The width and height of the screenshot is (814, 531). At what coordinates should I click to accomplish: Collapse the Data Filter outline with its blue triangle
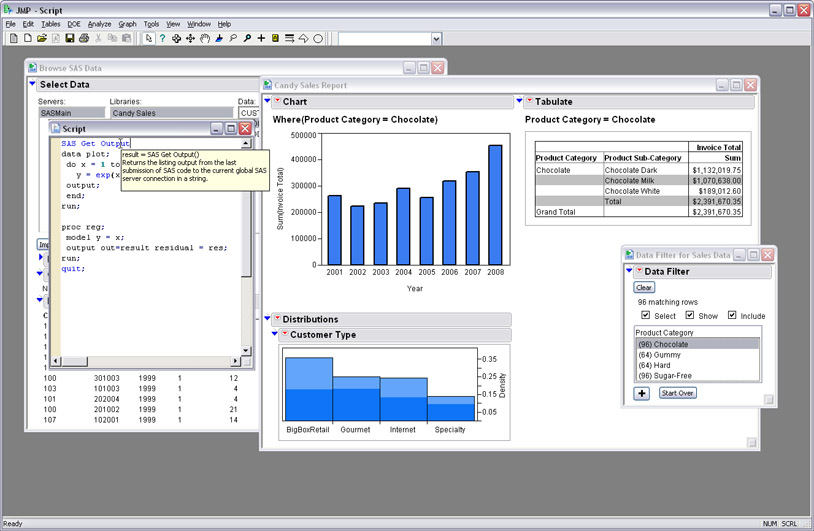[629, 270]
